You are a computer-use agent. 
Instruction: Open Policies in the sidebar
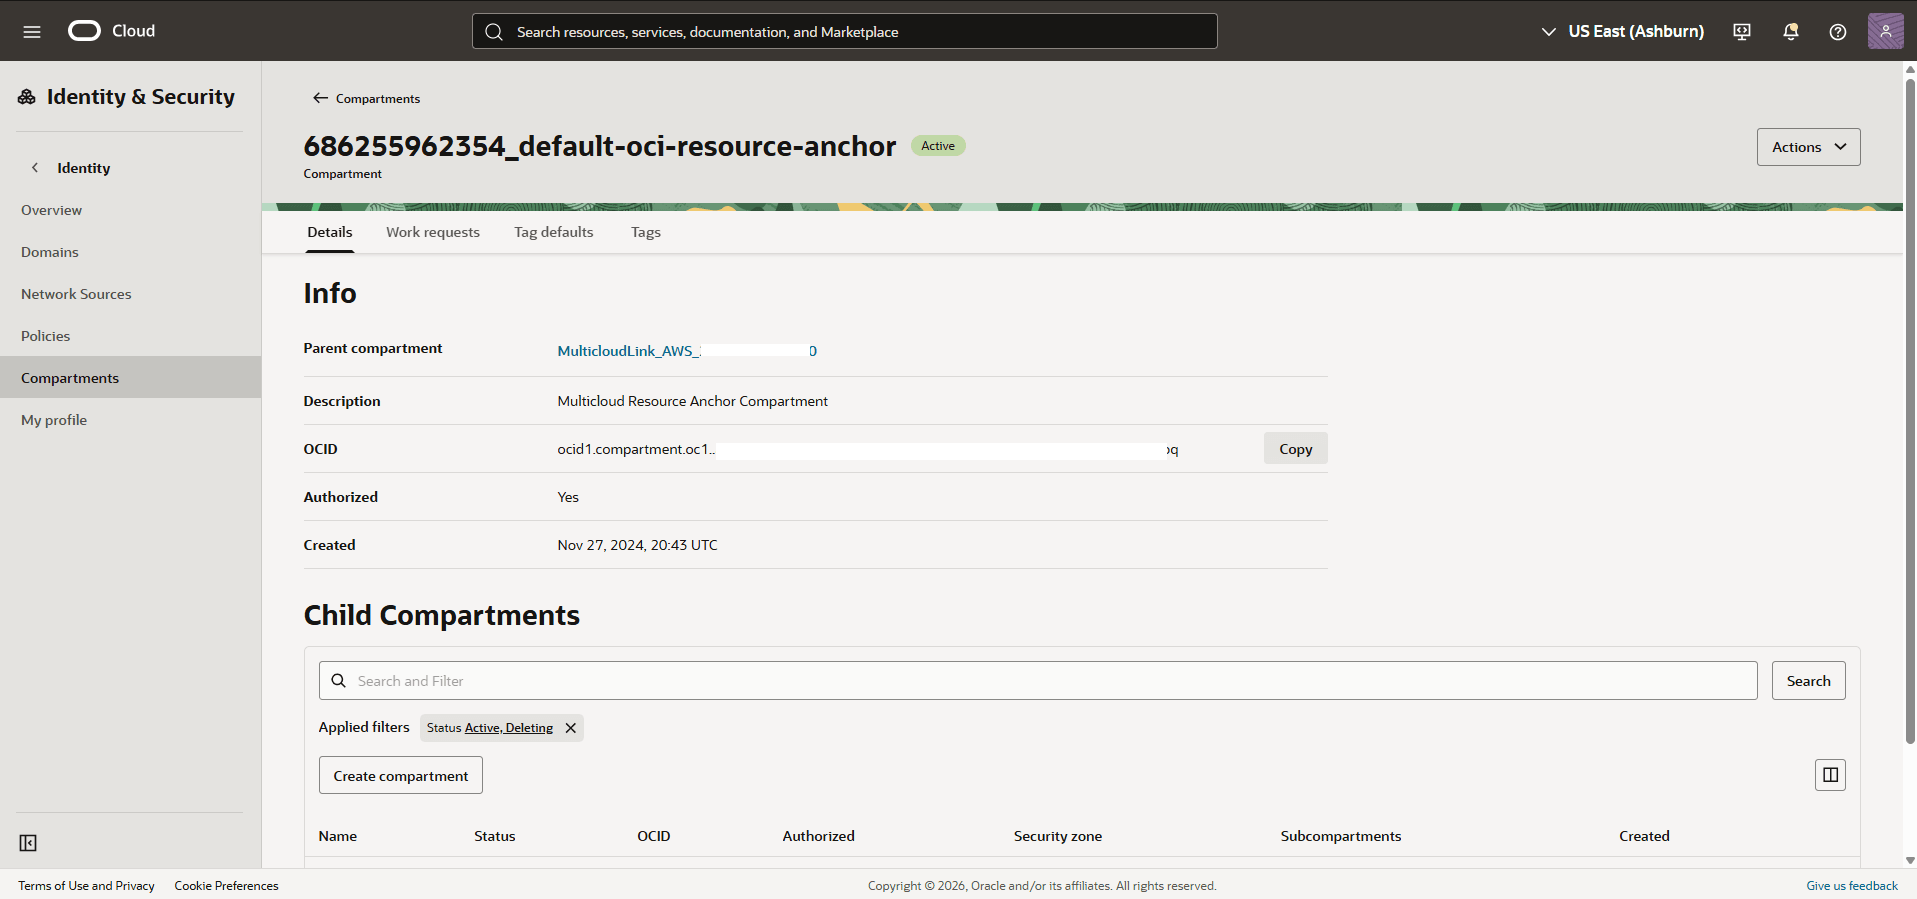(x=130, y=336)
